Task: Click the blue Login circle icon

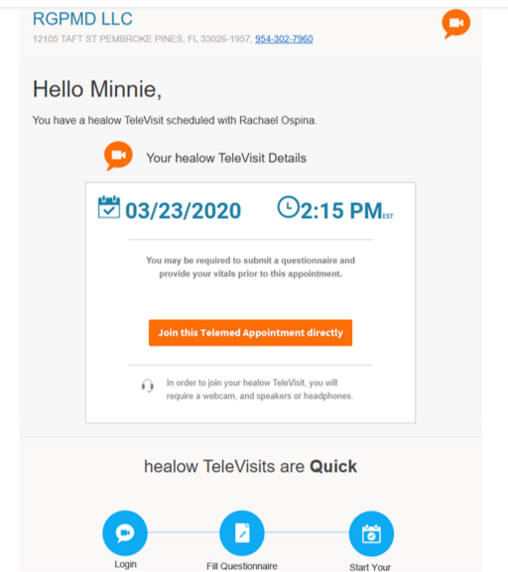Action: (125, 533)
